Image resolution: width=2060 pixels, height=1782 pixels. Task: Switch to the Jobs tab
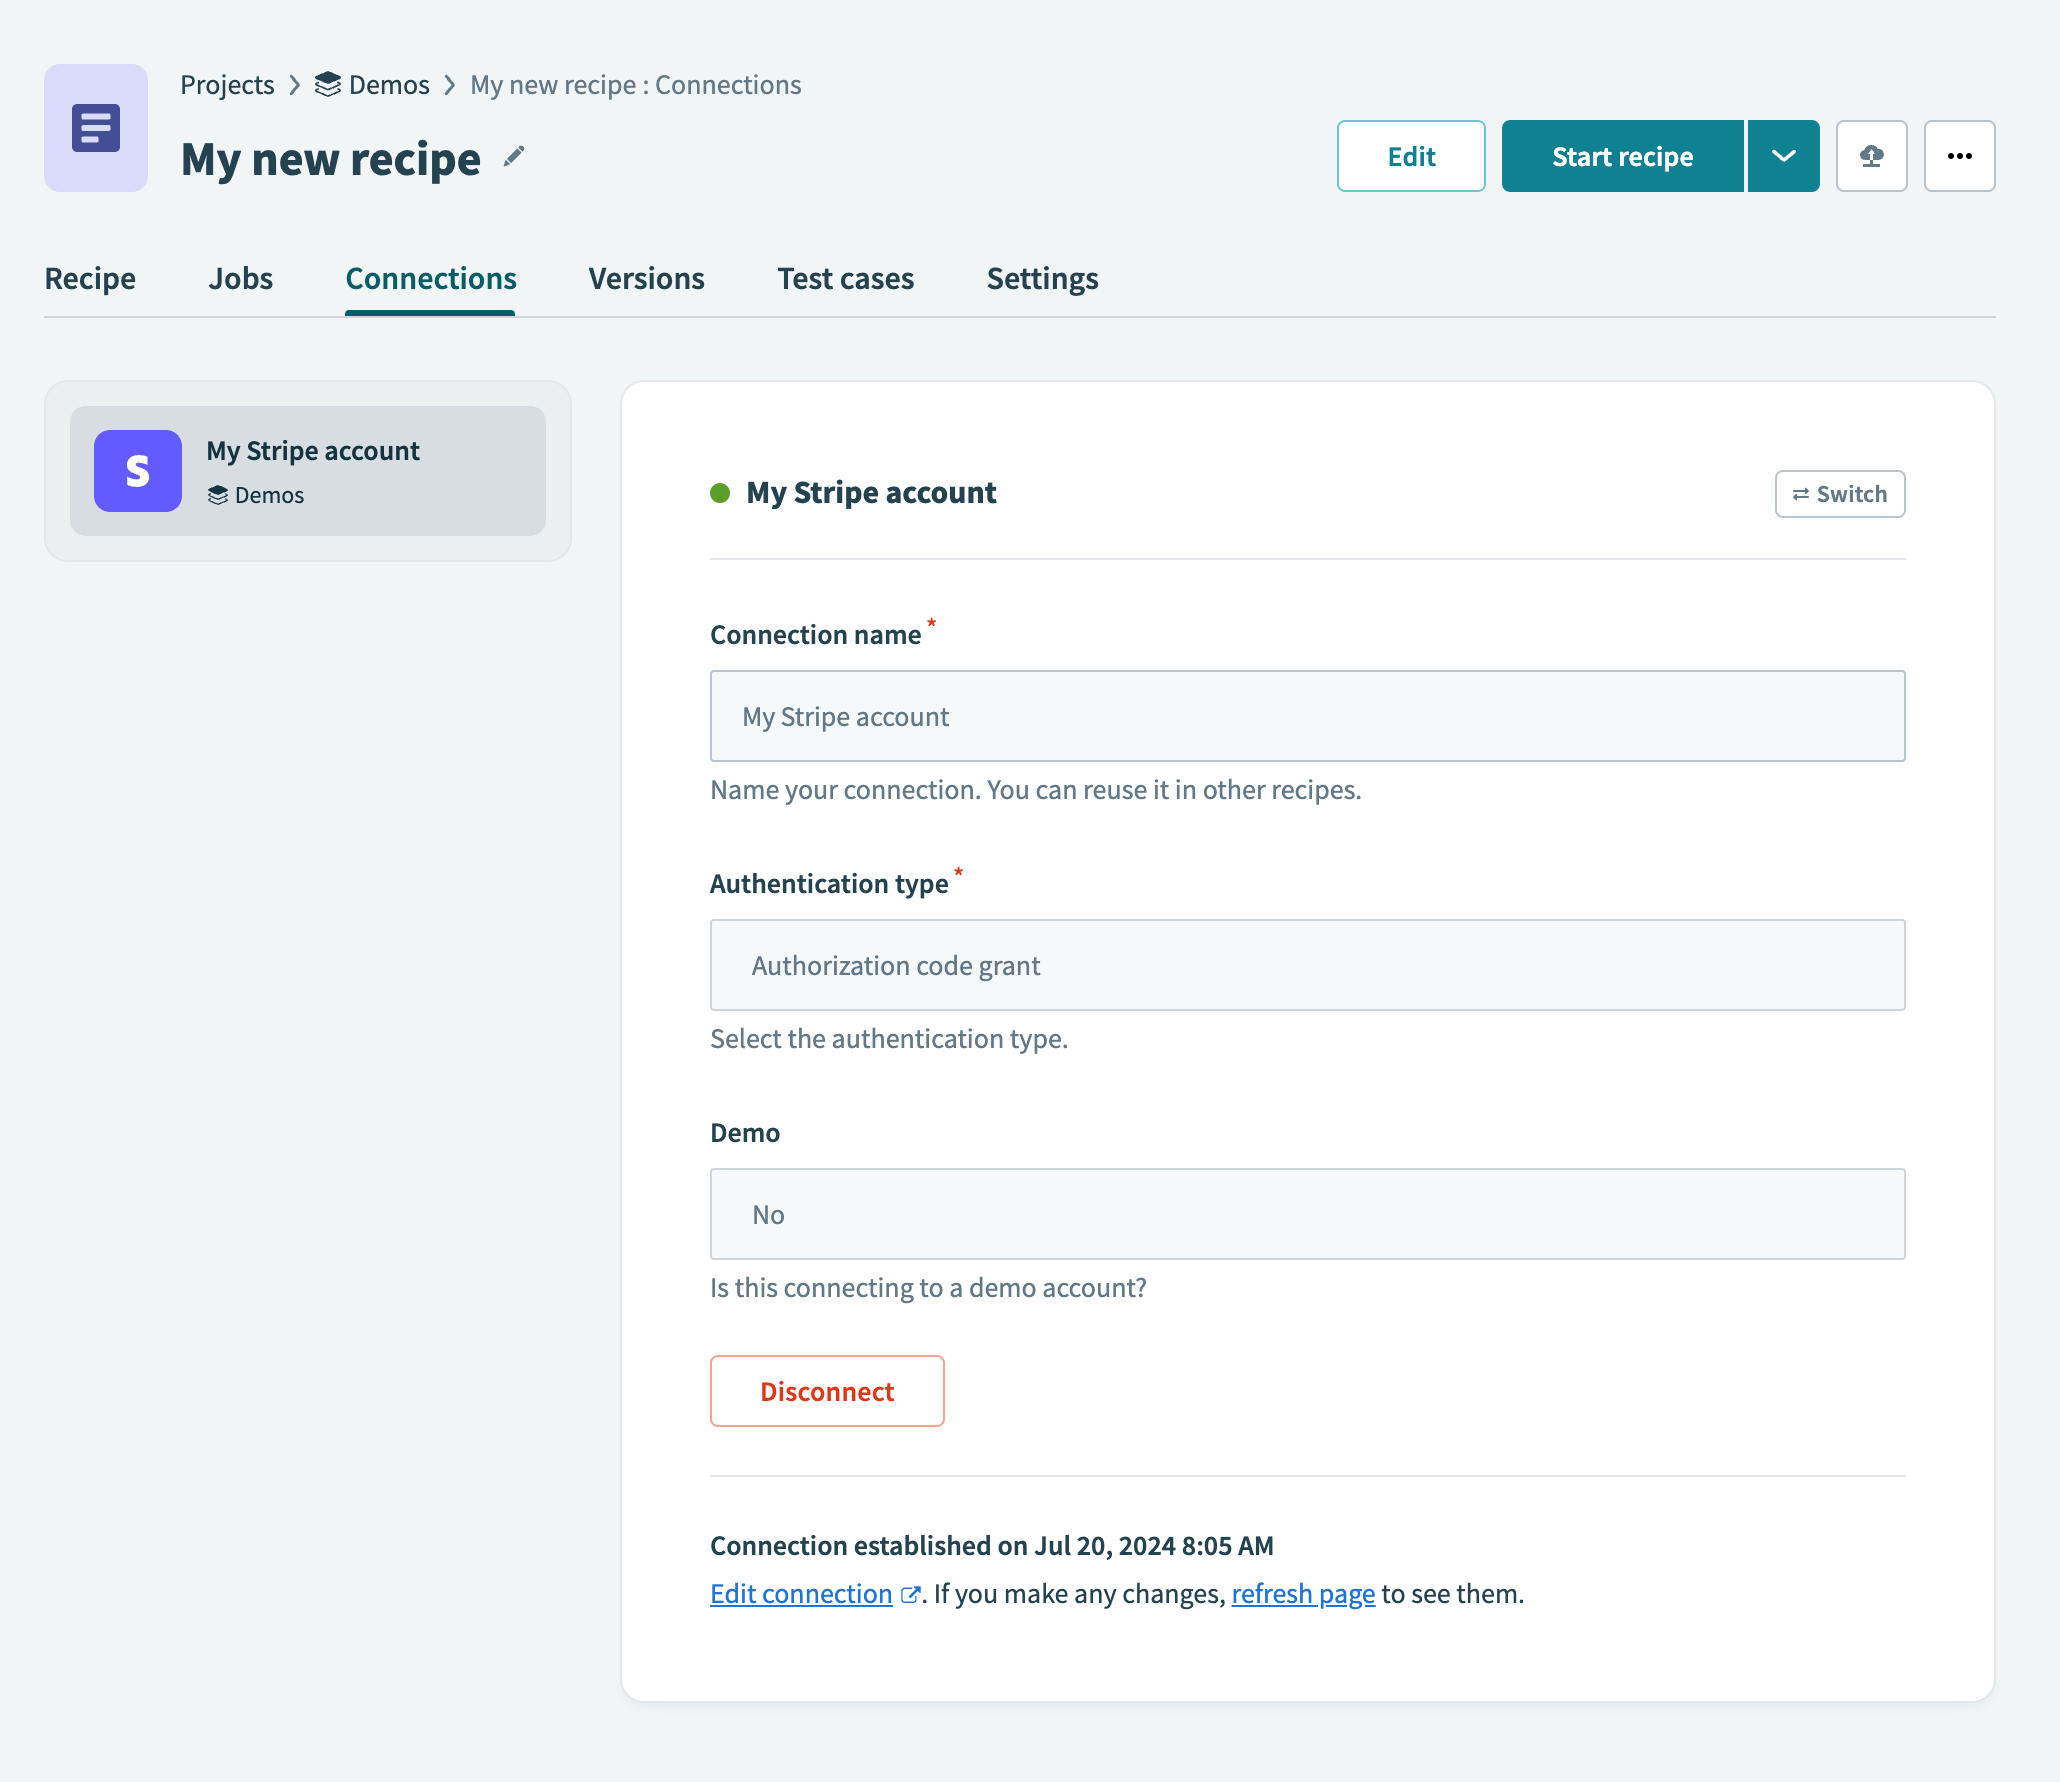pos(240,279)
